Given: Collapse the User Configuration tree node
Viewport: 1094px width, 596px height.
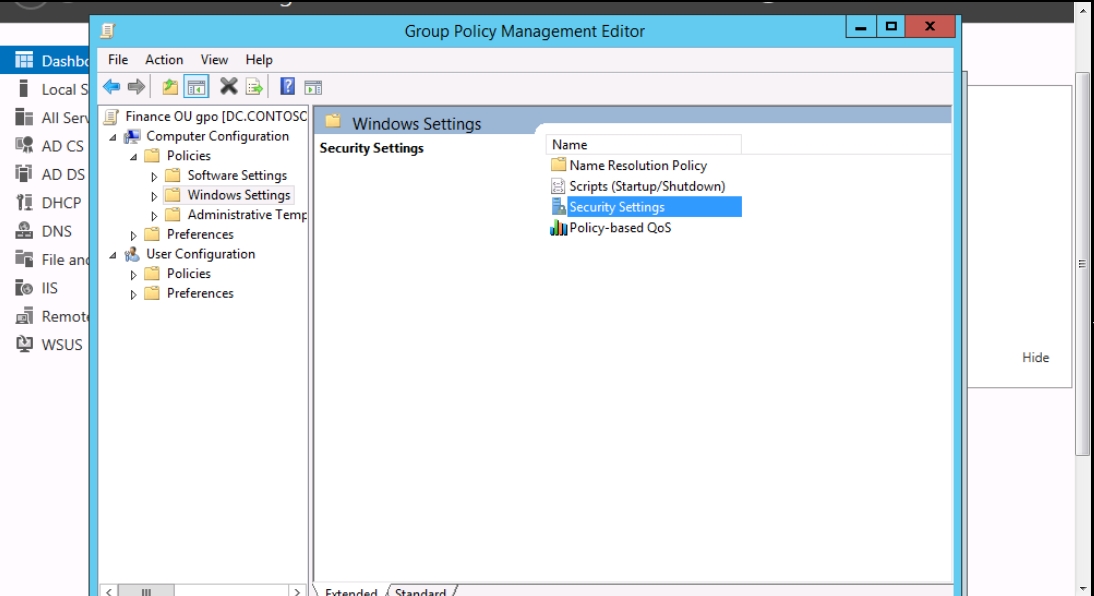Looking at the screenshot, I should point(113,255).
